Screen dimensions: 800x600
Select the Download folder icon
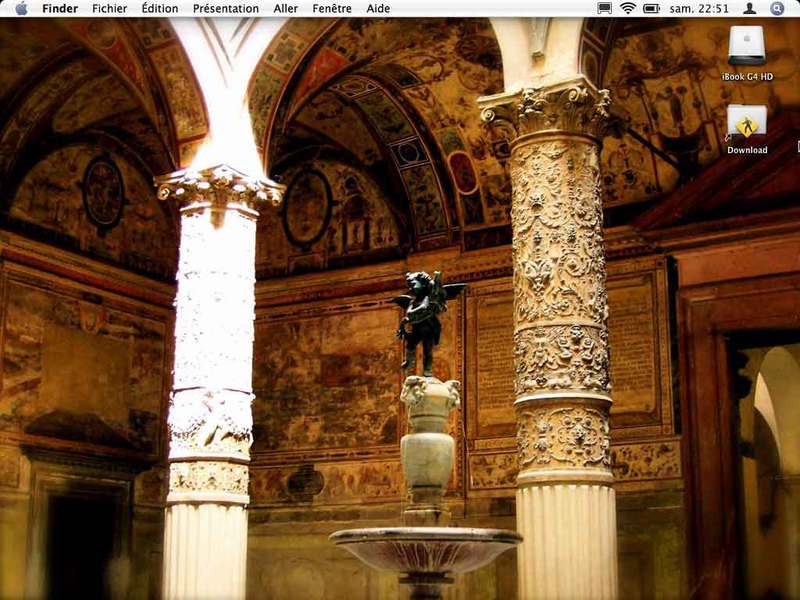[747, 121]
